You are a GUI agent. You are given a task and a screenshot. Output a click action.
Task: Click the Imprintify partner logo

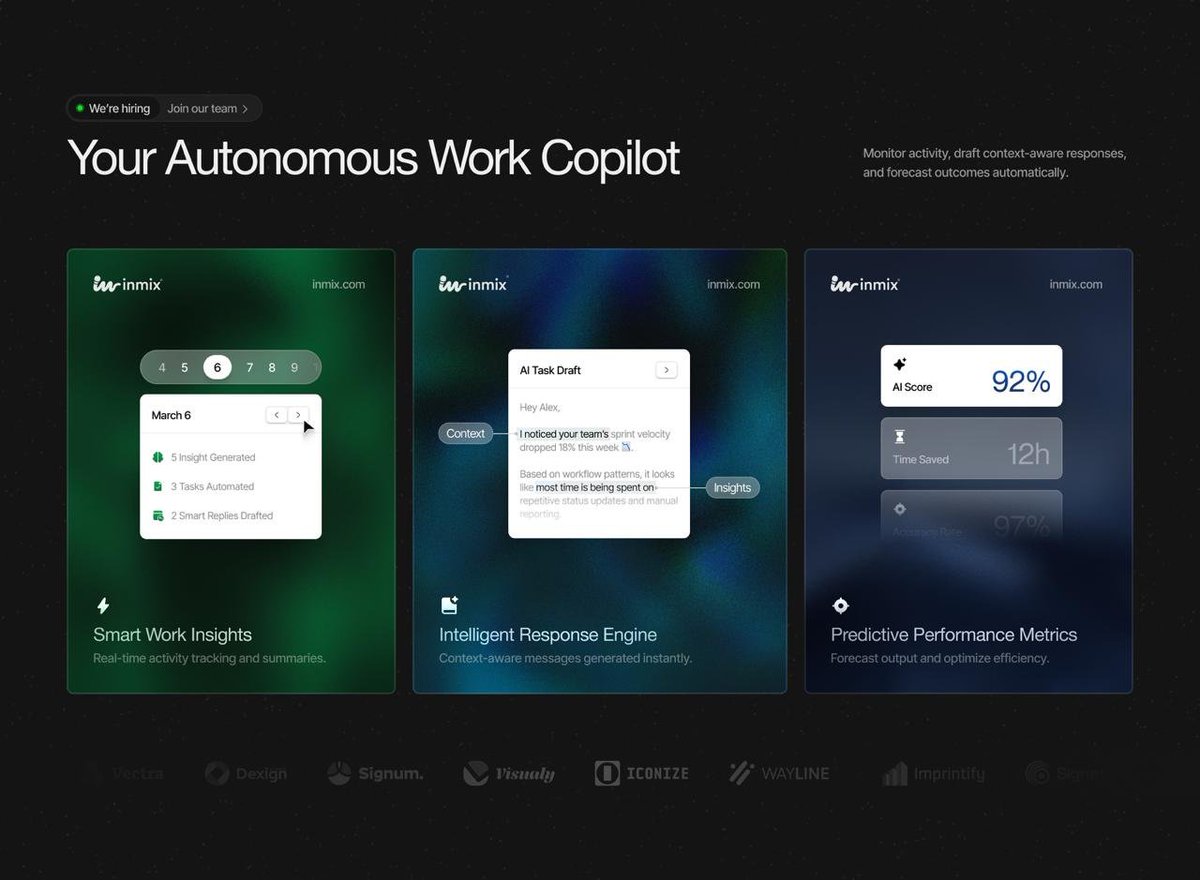pyautogui.click(x=935, y=773)
